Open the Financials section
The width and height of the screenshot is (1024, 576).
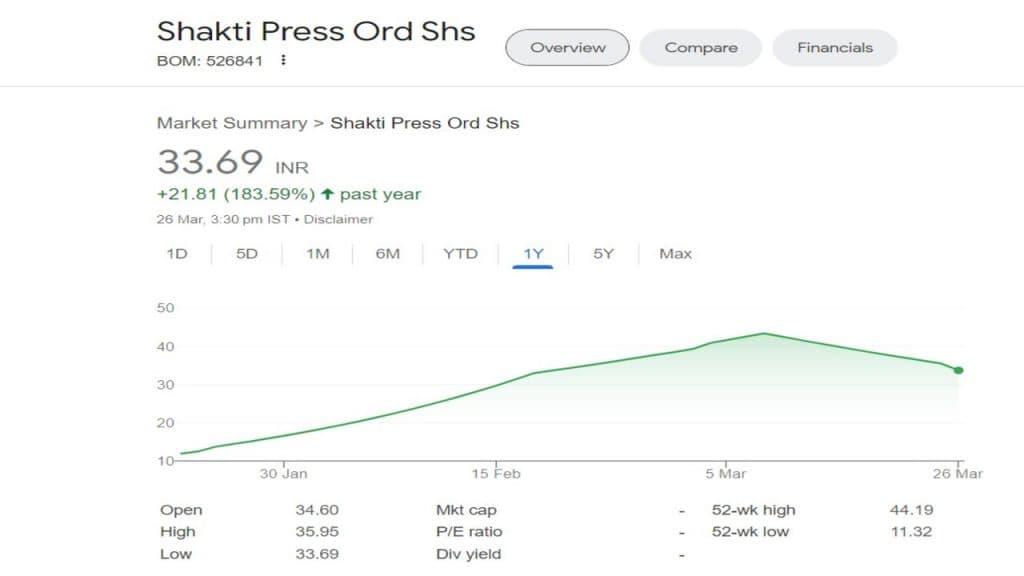[835, 47]
